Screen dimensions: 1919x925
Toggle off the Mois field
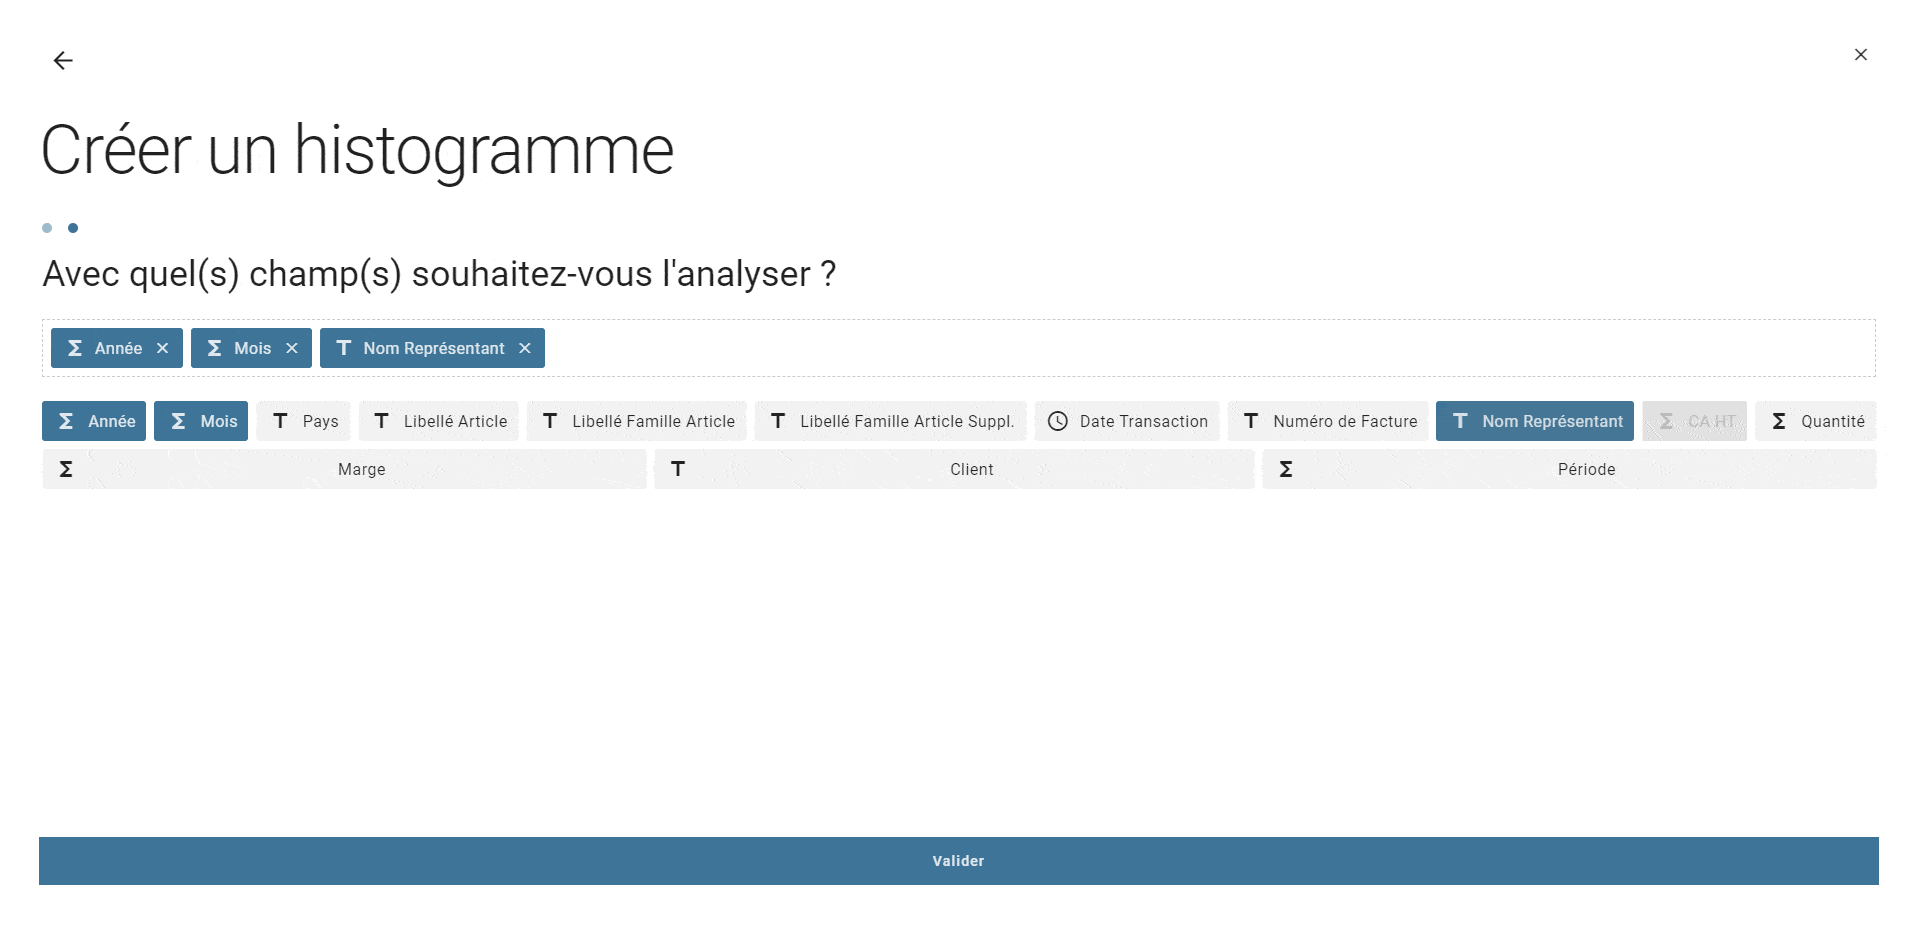coord(201,421)
